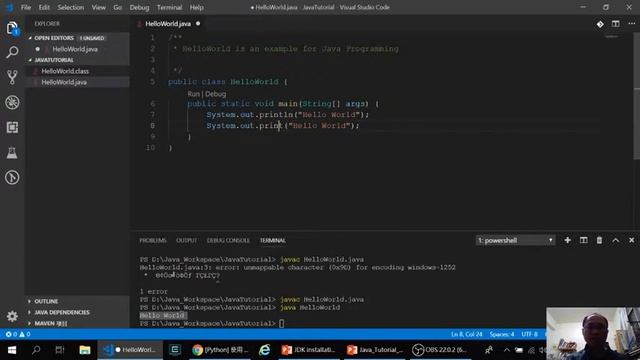Switch to OBS 22.0.2 on taskbar
The width and height of the screenshot is (640, 360).
click(x=439, y=350)
